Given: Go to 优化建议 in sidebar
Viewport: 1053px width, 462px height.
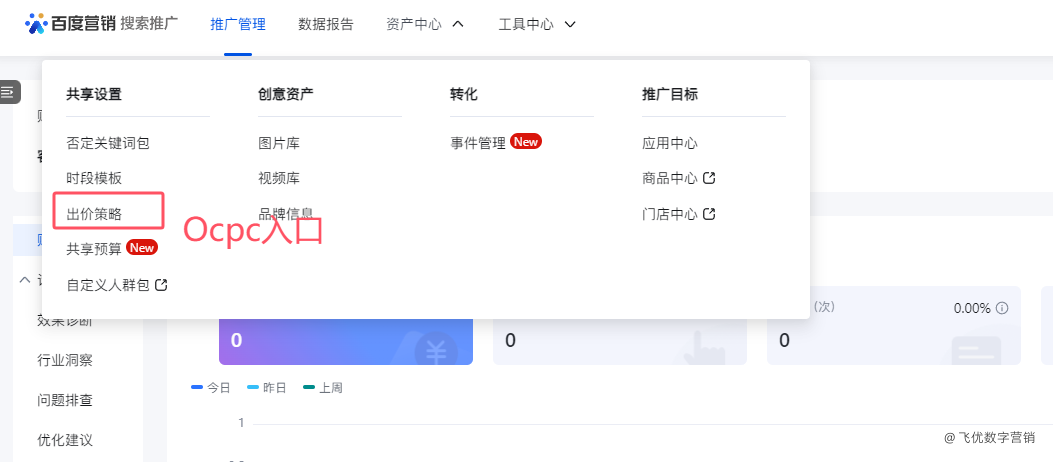Looking at the screenshot, I should point(64,441).
